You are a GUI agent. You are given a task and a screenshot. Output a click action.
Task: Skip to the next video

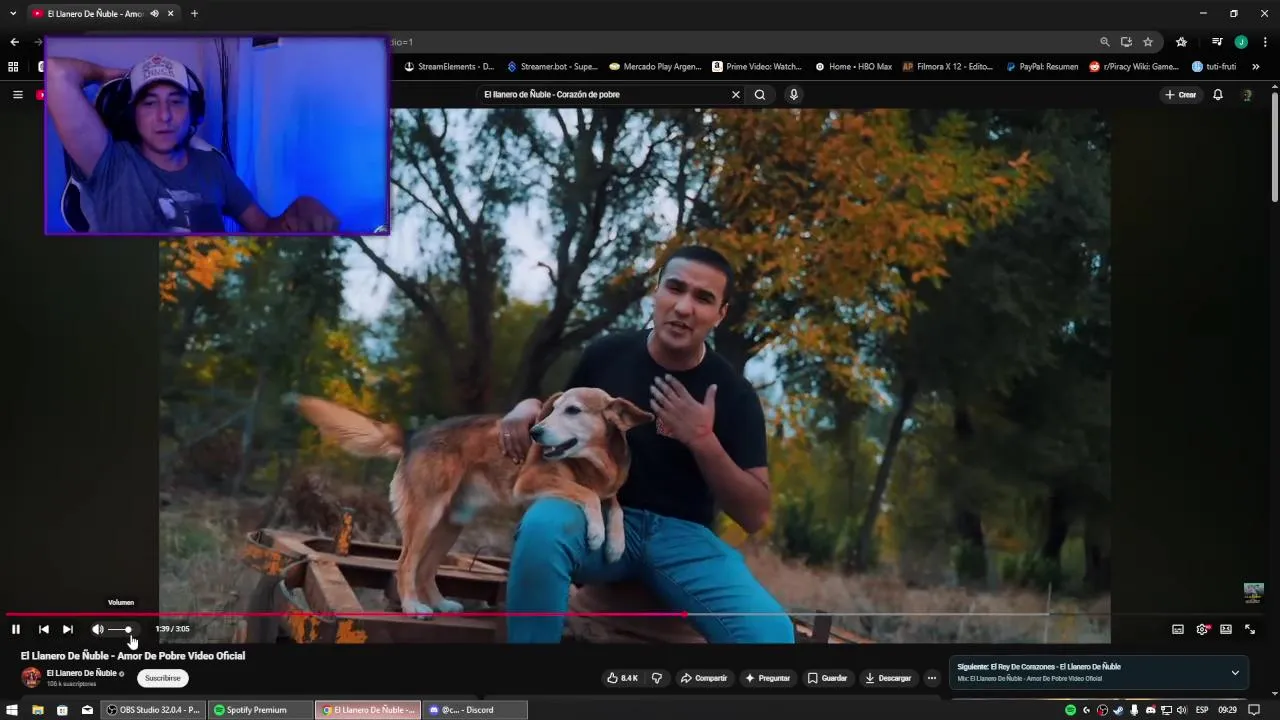(x=68, y=629)
